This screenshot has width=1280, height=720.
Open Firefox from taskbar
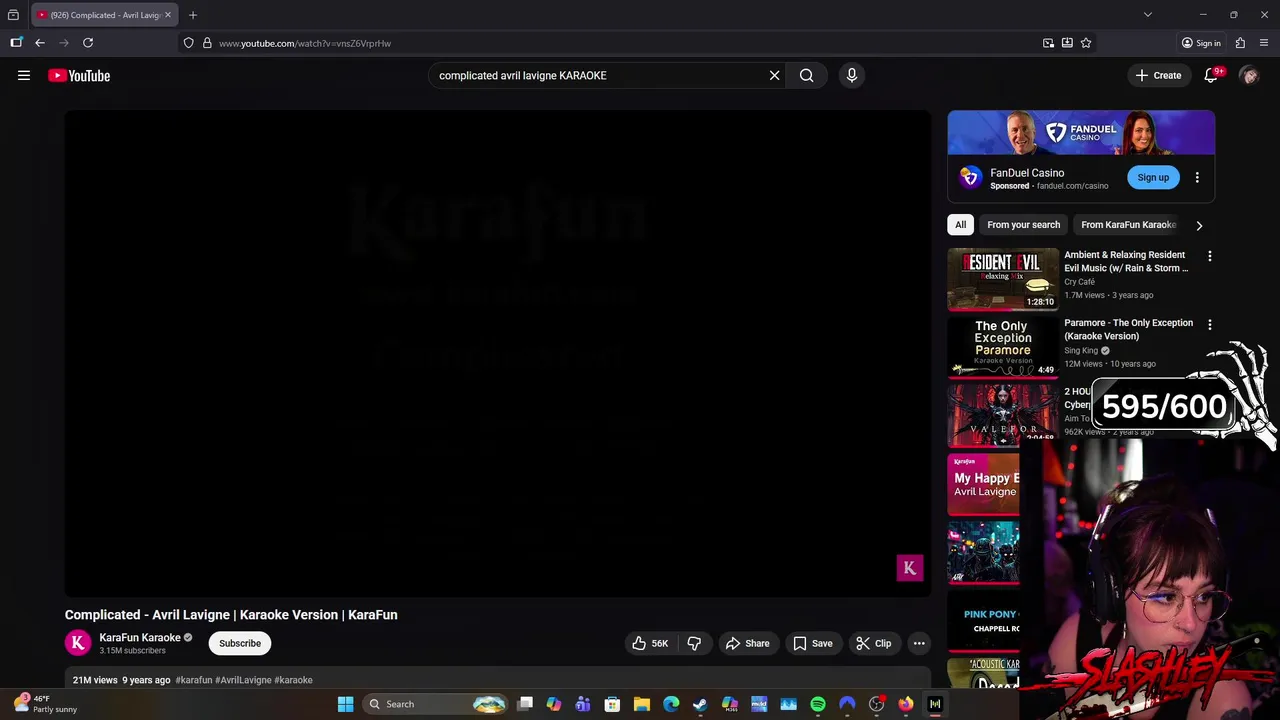906,704
